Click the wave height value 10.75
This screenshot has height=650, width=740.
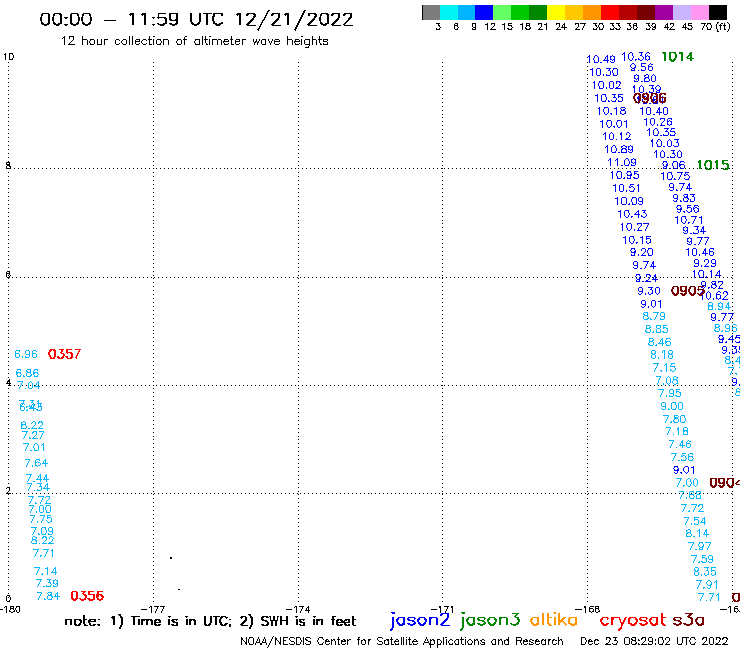(675, 177)
